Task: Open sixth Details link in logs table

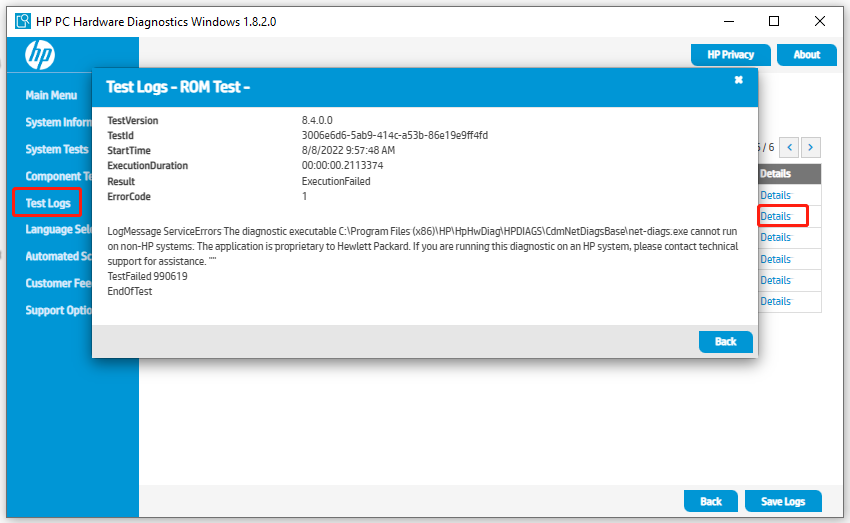Action: coord(775,301)
